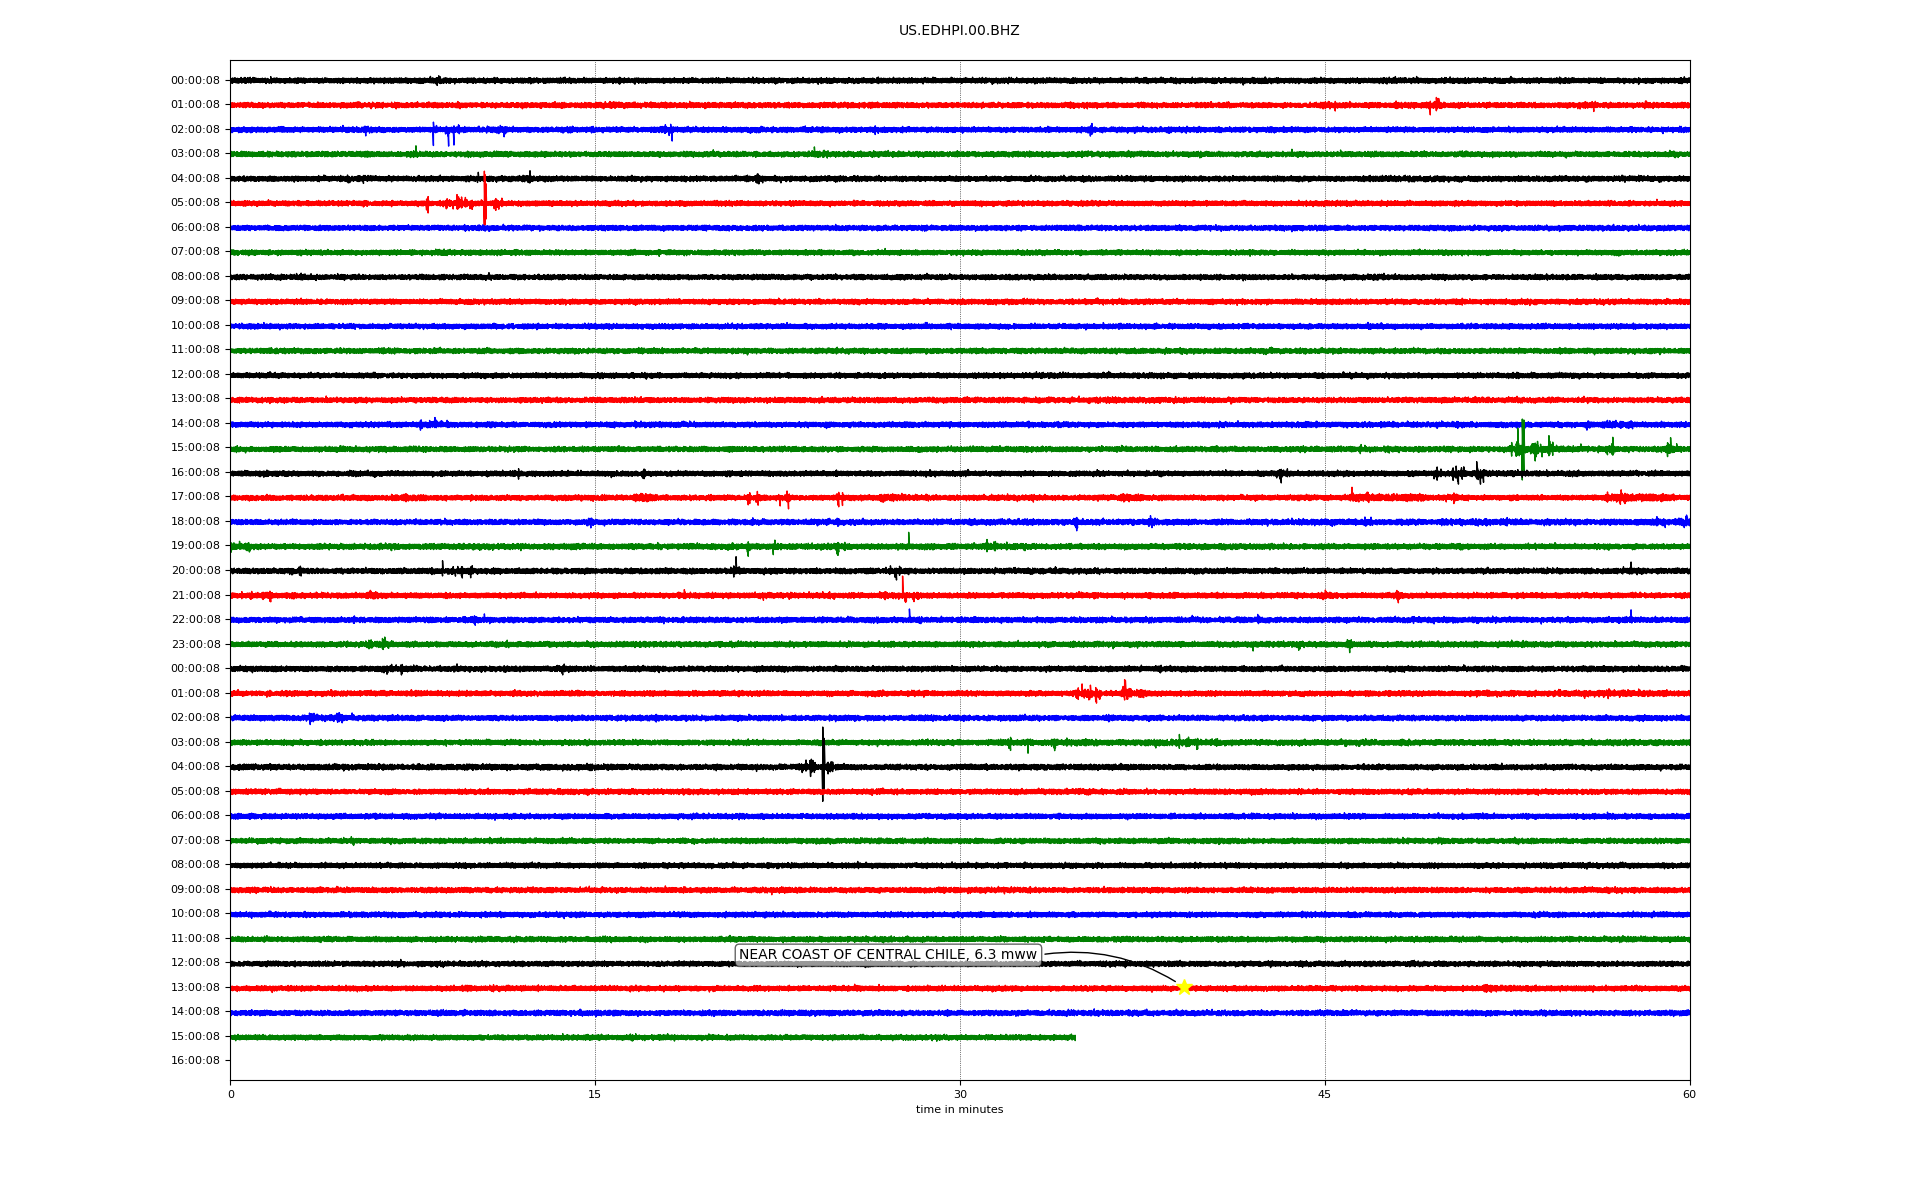Click the US.EDHPI.00.BHZ plot title
The width and height of the screenshot is (1920, 1200).
(959, 31)
